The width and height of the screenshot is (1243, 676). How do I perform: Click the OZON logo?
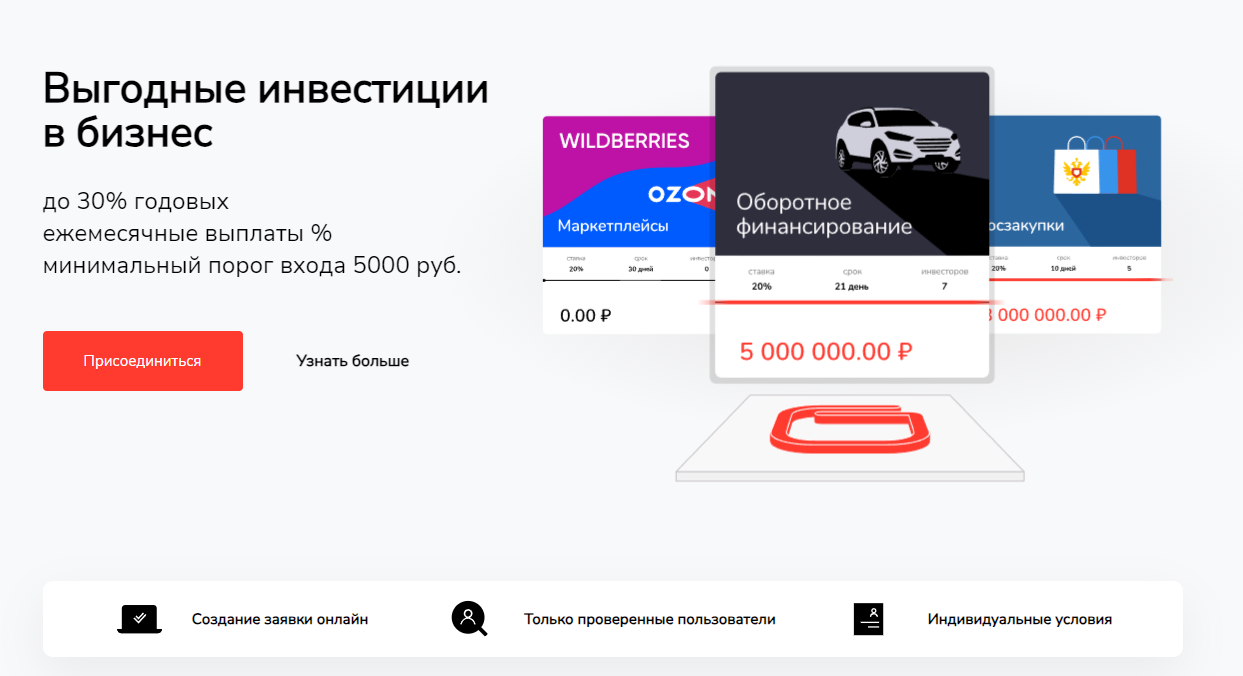pyautogui.click(x=682, y=194)
